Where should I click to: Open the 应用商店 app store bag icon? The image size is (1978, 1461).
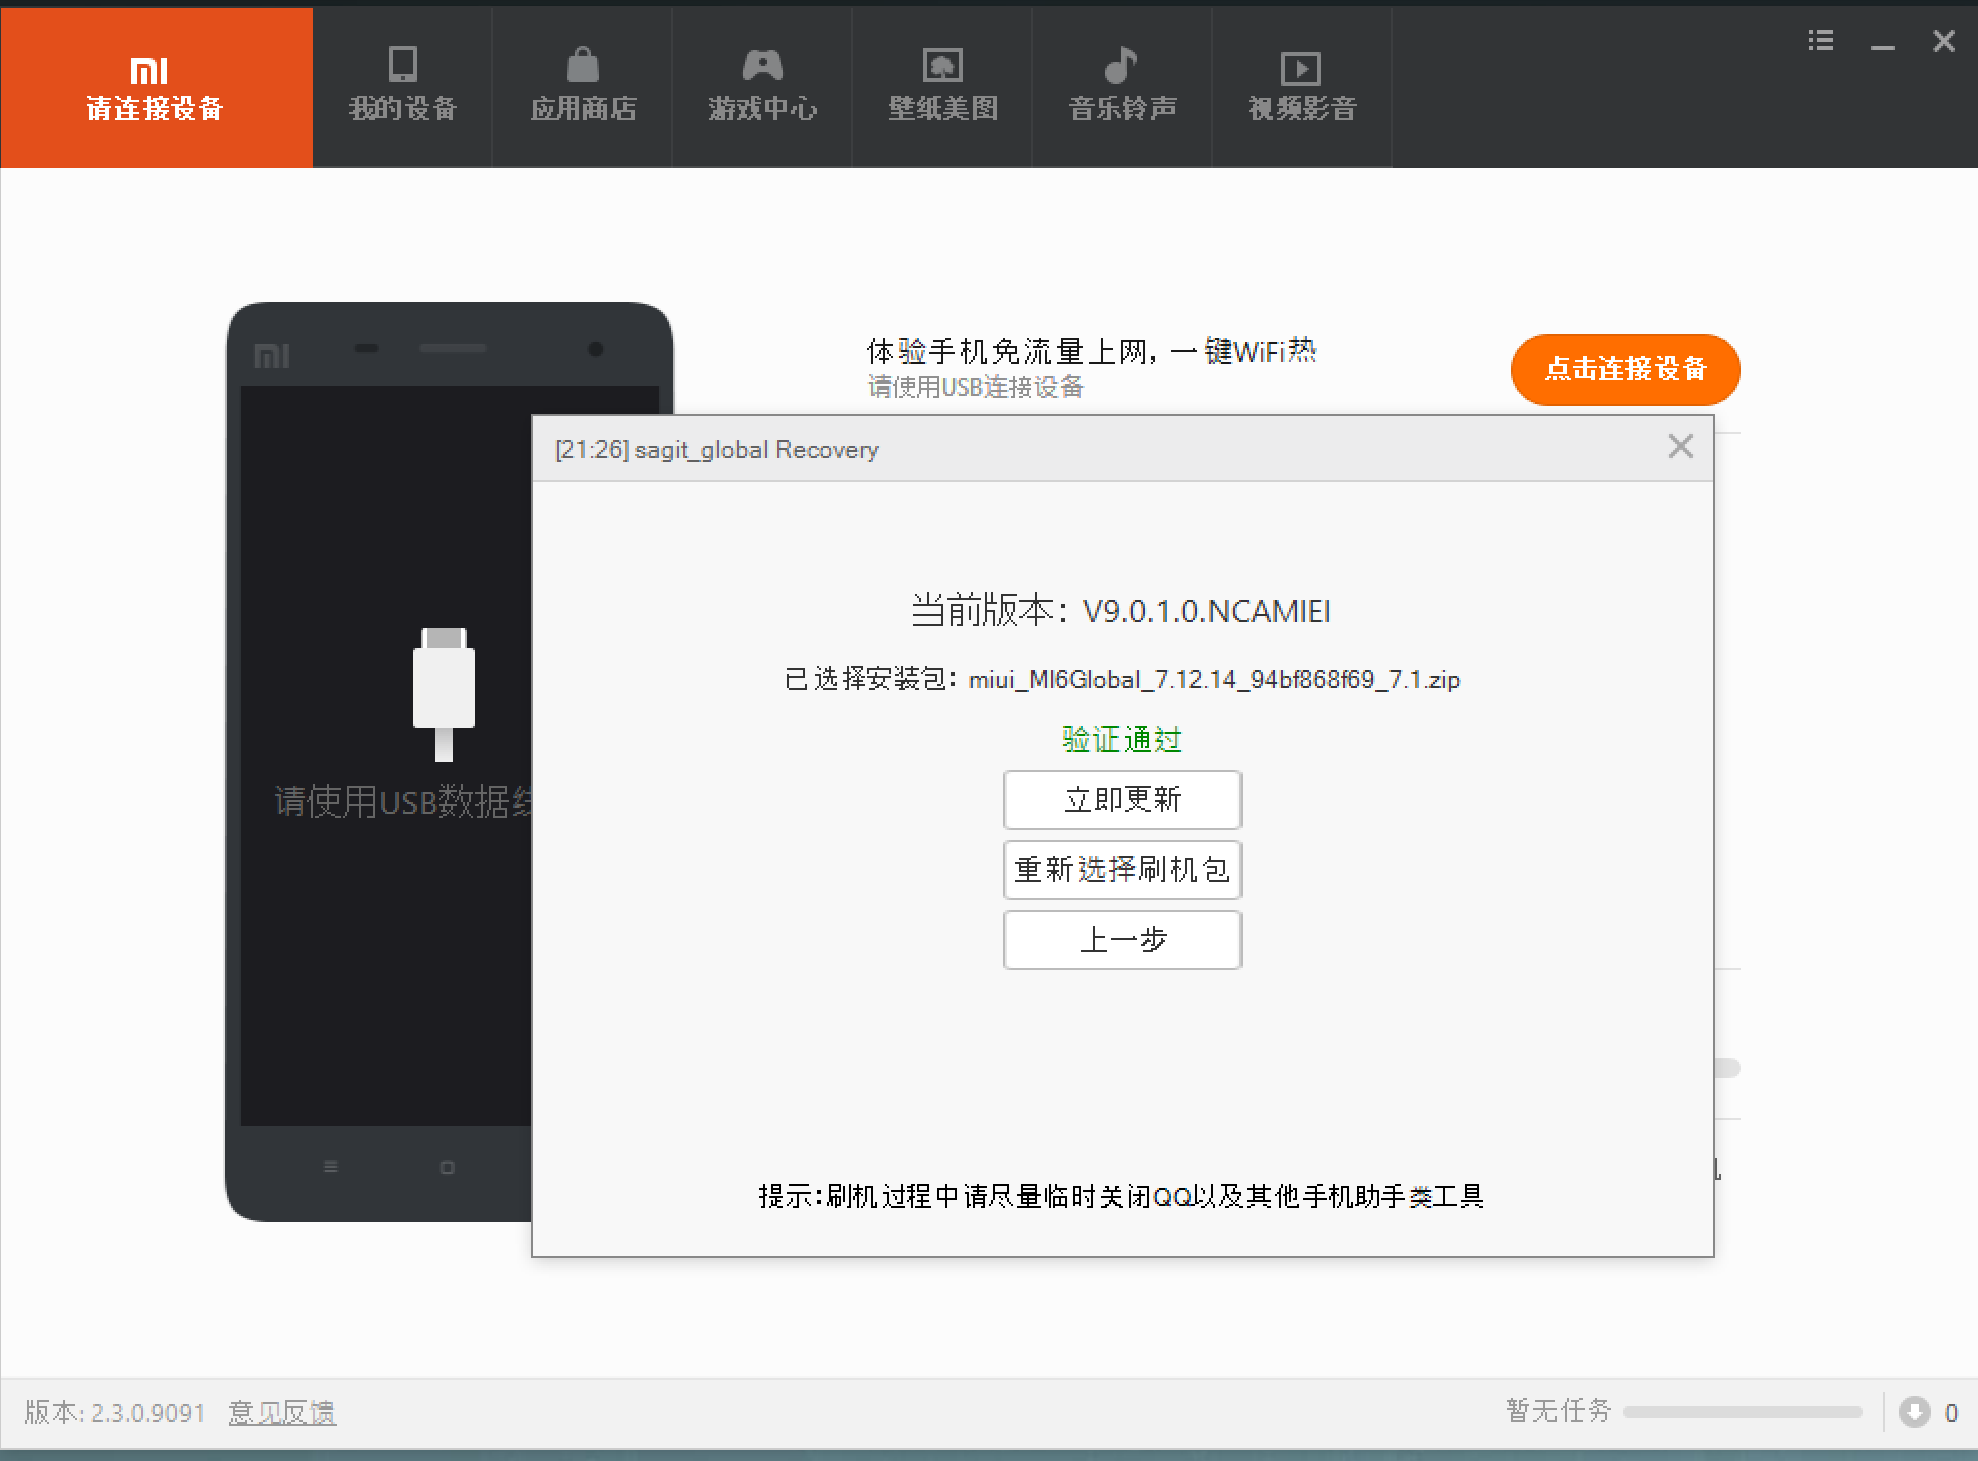(582, 65)
